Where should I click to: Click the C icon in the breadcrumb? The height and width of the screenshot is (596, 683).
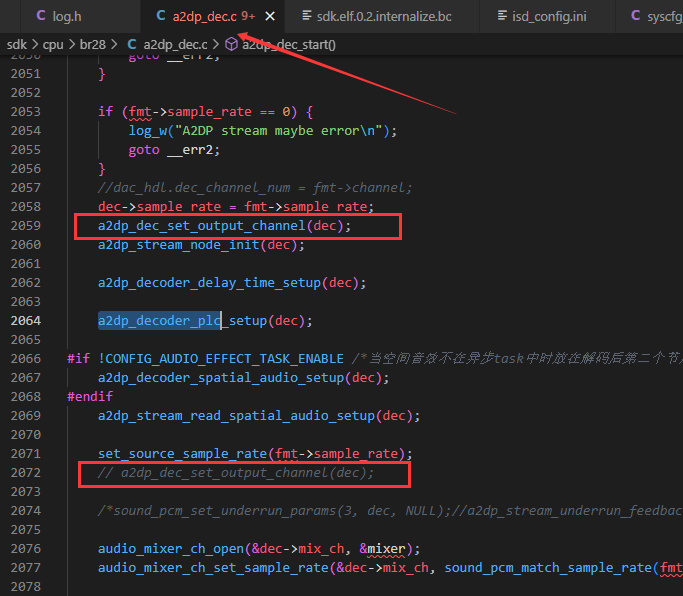132,44
